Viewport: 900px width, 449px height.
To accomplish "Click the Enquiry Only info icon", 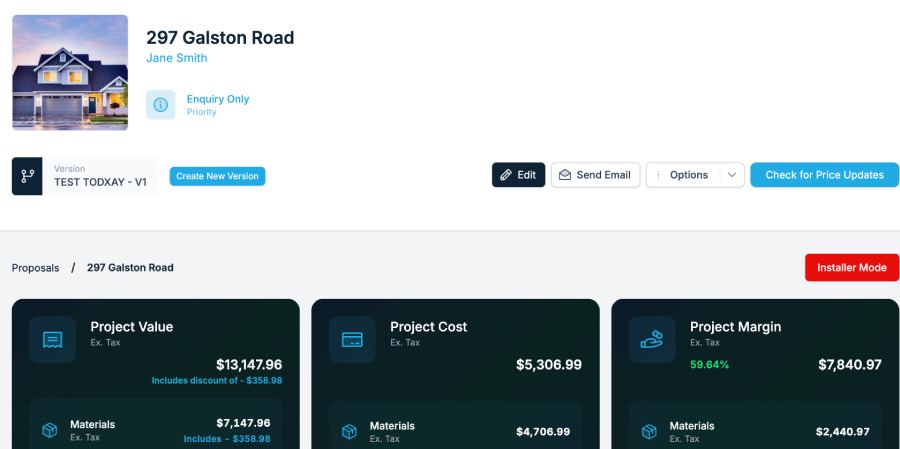I will click(x=160, y=105).
